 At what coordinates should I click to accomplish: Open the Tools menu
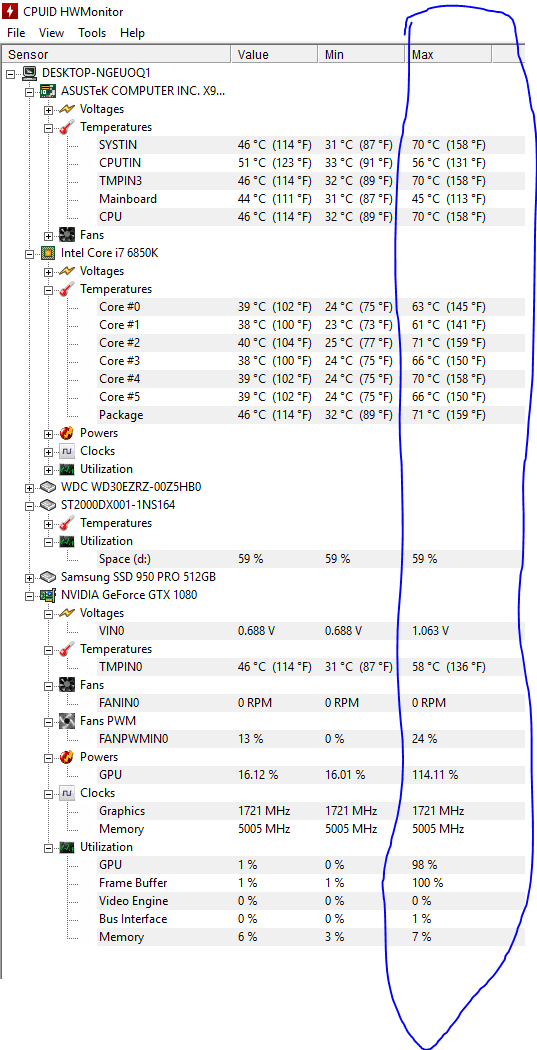[x=92, y=33]
